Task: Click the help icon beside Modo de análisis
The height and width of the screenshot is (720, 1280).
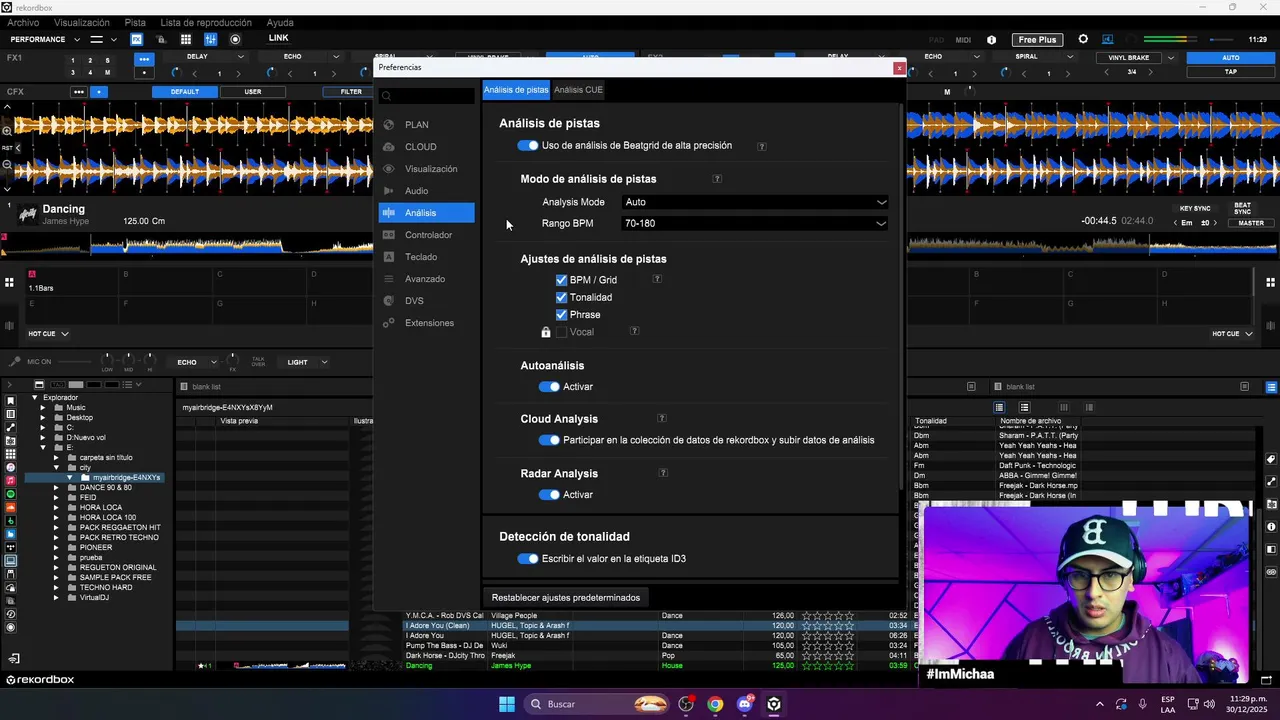Action: click(717, 179)
